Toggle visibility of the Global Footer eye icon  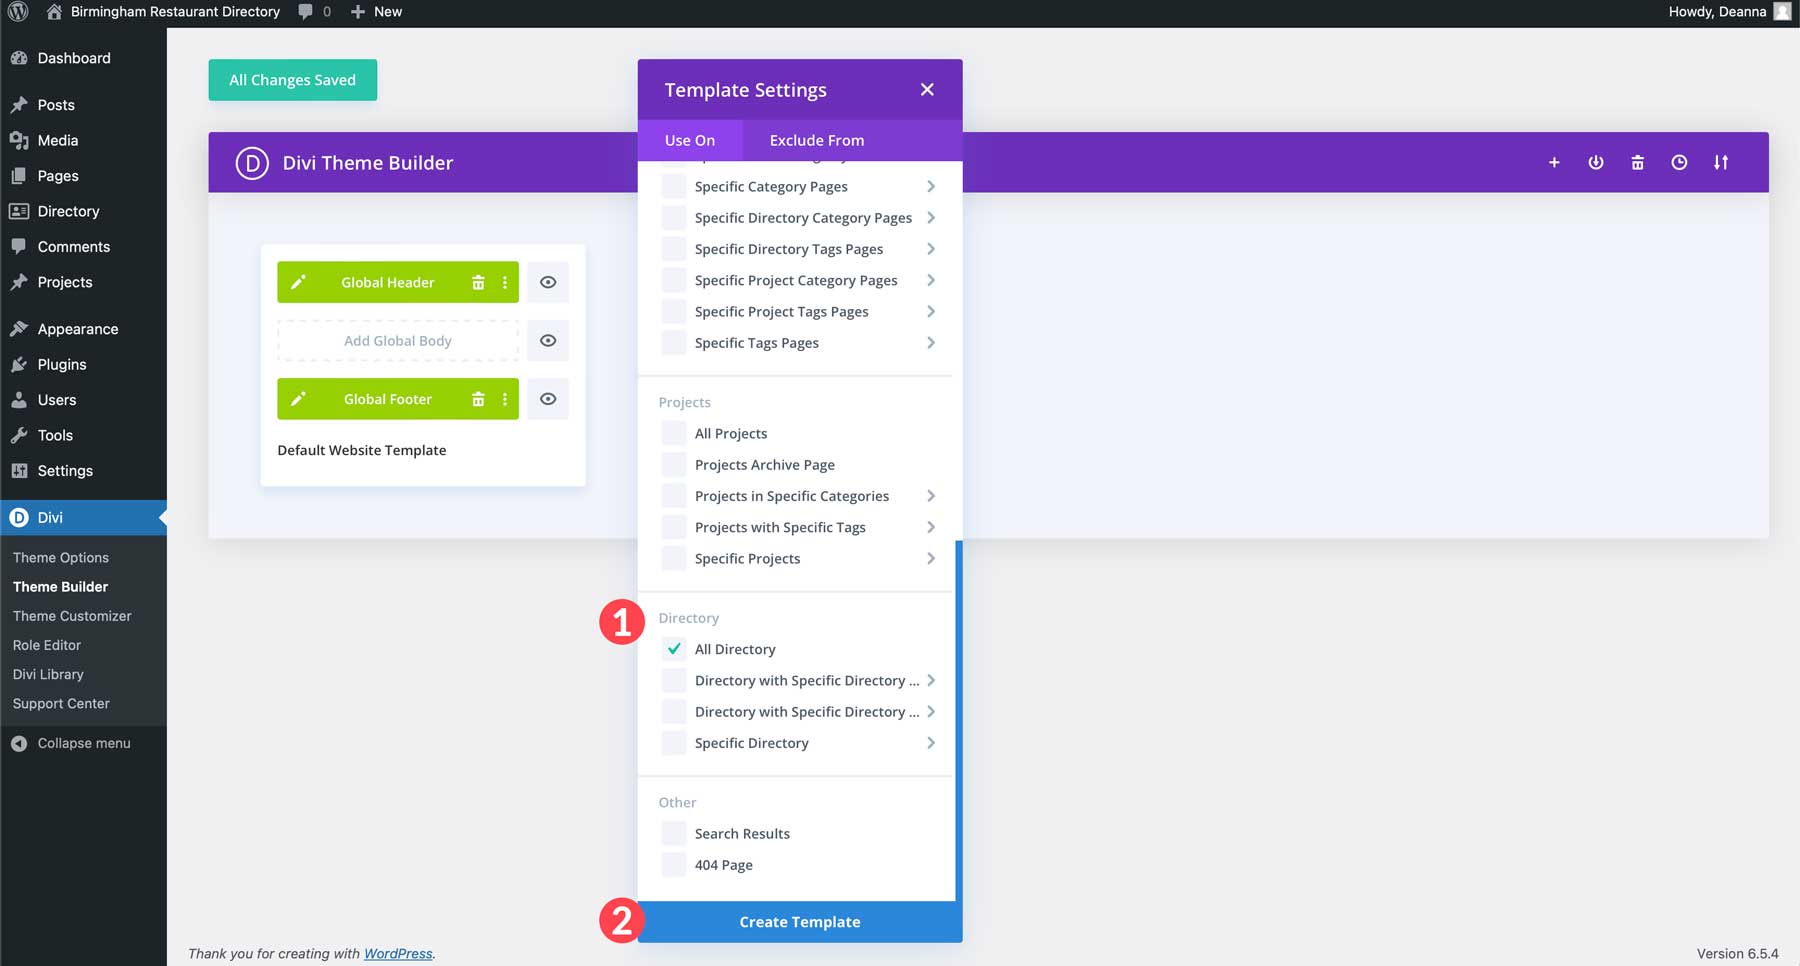548,399
